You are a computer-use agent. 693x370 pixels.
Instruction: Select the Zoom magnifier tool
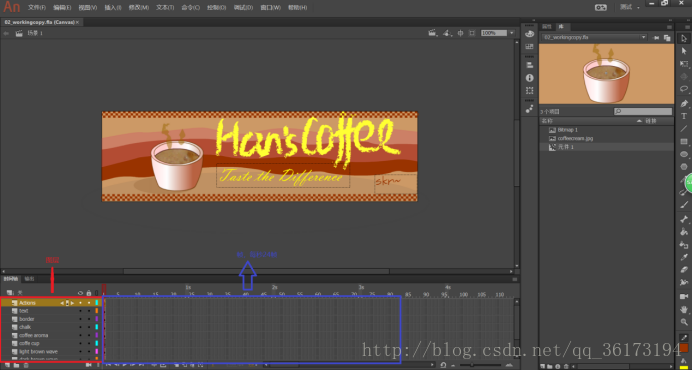(x=684, y=322)
